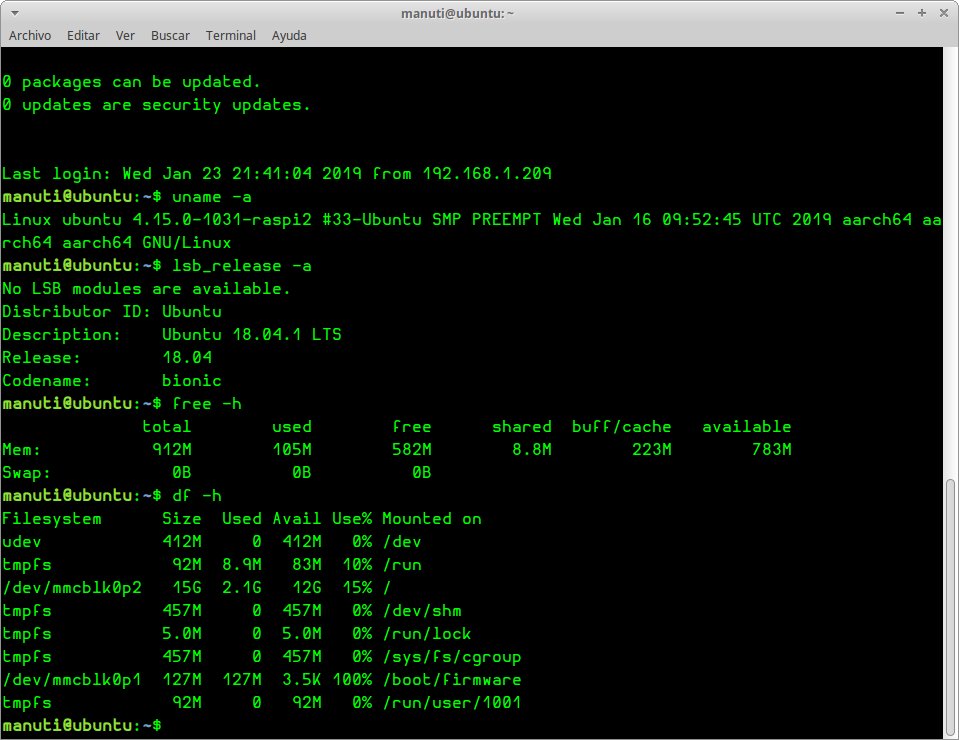Image resolution: width=959 pixels, height=740 pixels.
Task: Click shared memory value 8.8M
Action: point(531,450)
